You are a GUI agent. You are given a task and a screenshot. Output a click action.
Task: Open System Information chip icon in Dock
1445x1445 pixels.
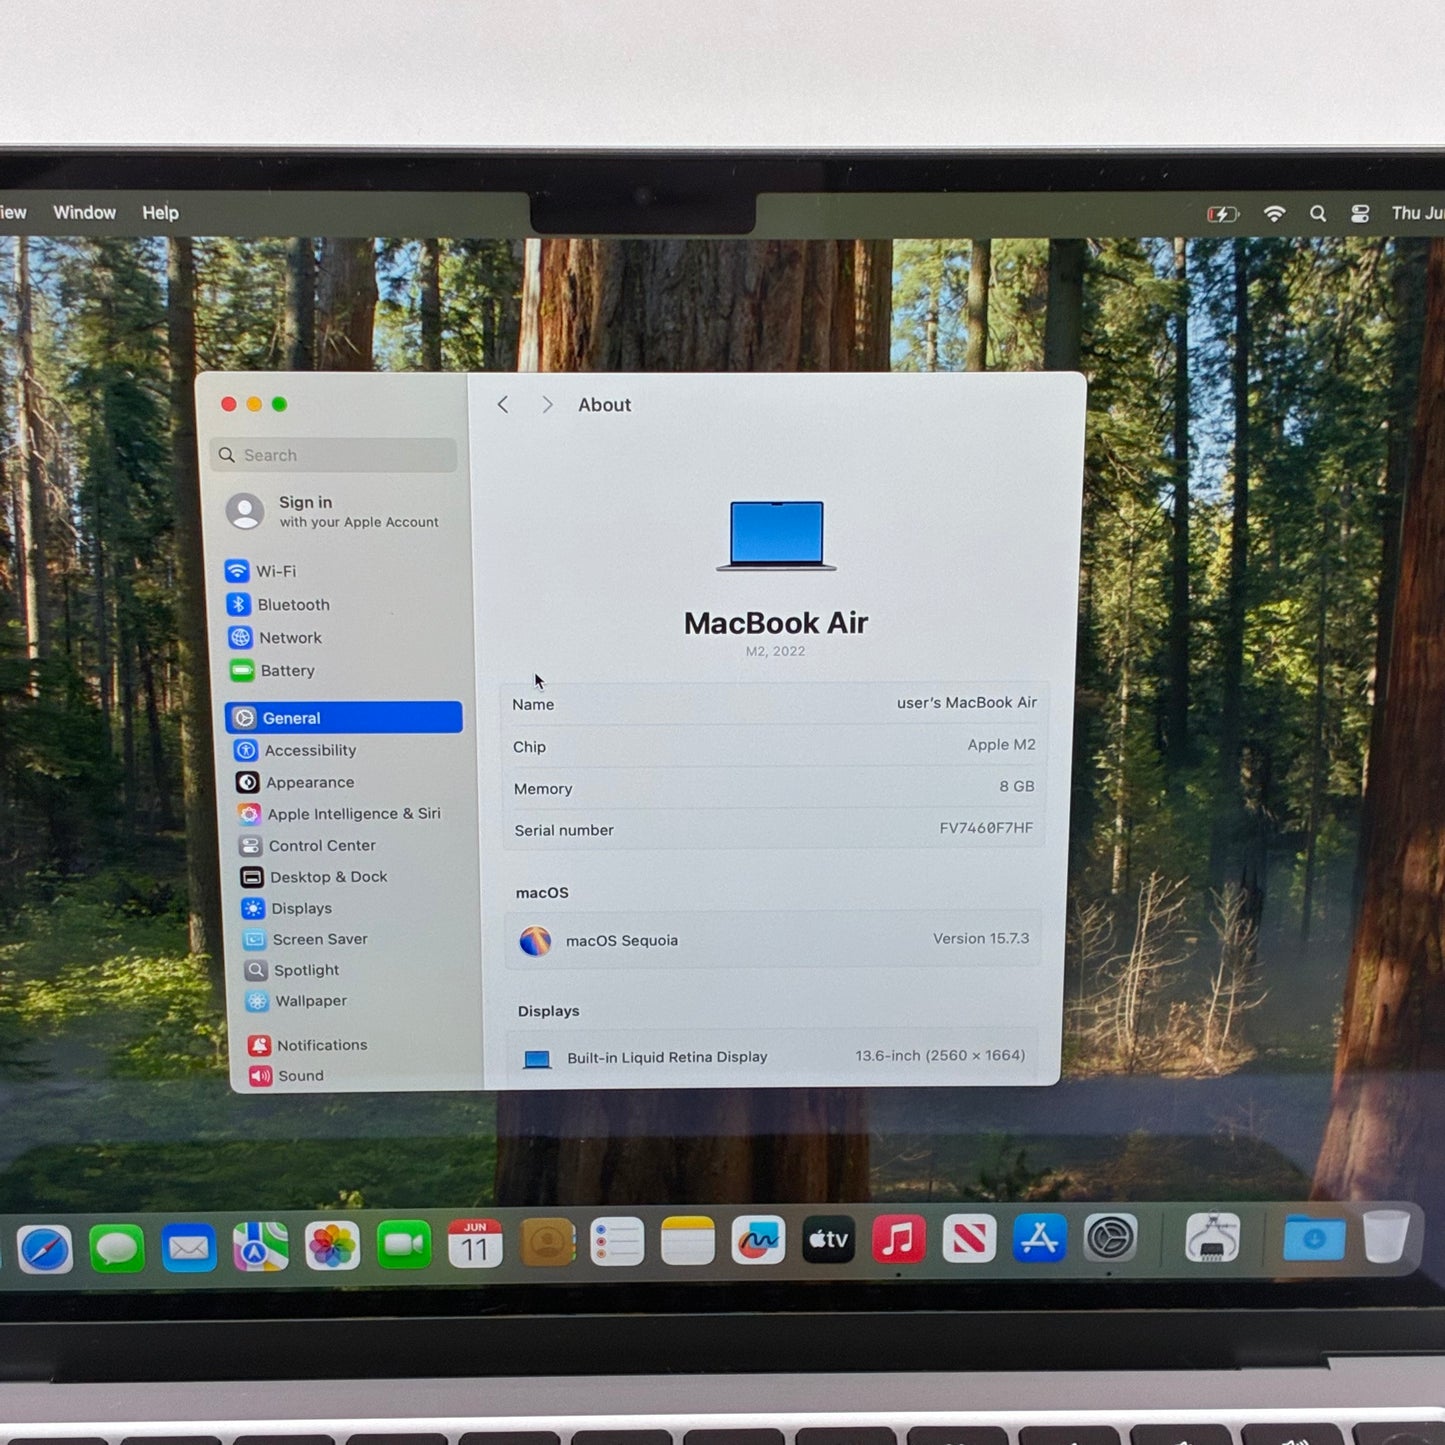(x=1212, y=1238)
